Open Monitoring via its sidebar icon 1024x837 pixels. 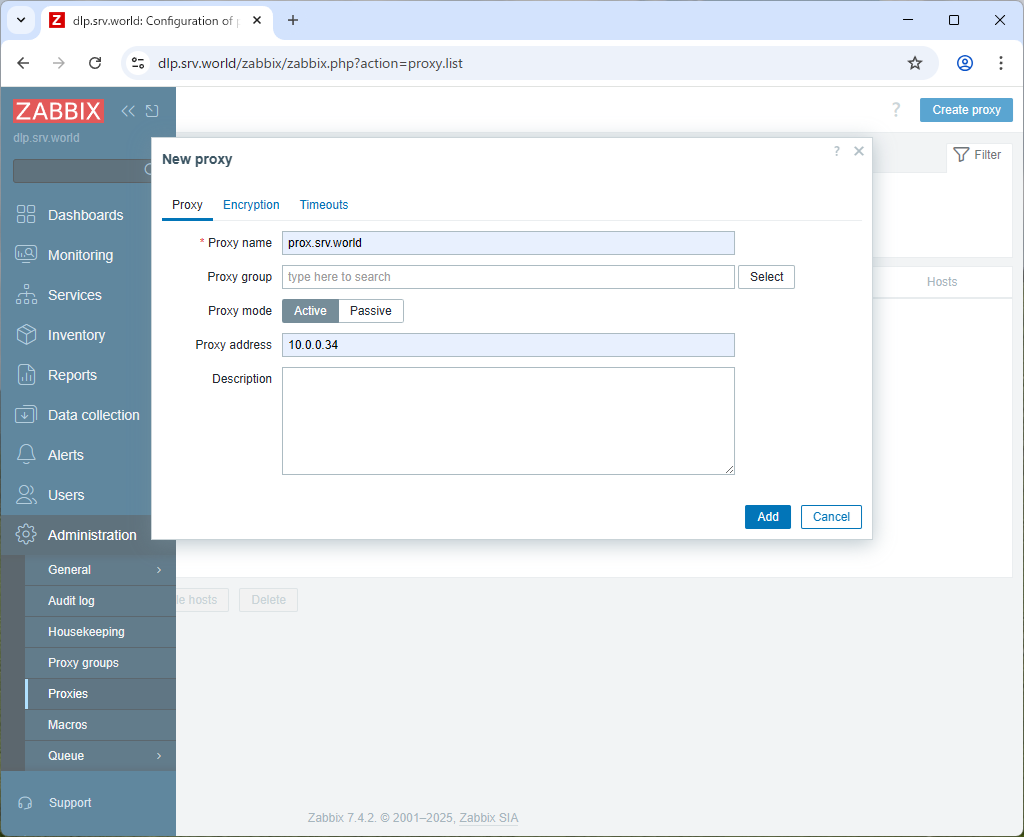pyautogui.click(x=26, y=255)
